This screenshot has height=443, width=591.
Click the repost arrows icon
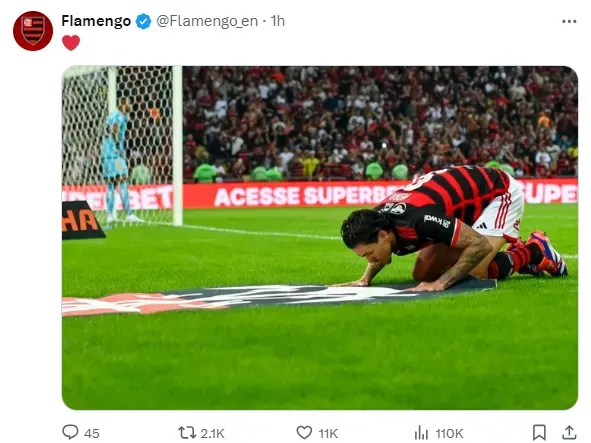187,432
